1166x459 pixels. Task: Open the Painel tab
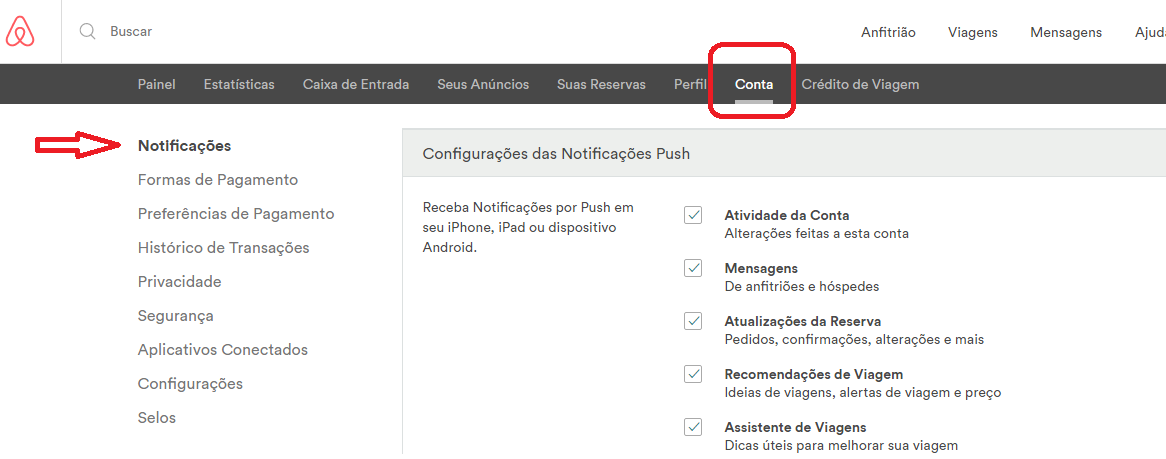coord(156,84)
